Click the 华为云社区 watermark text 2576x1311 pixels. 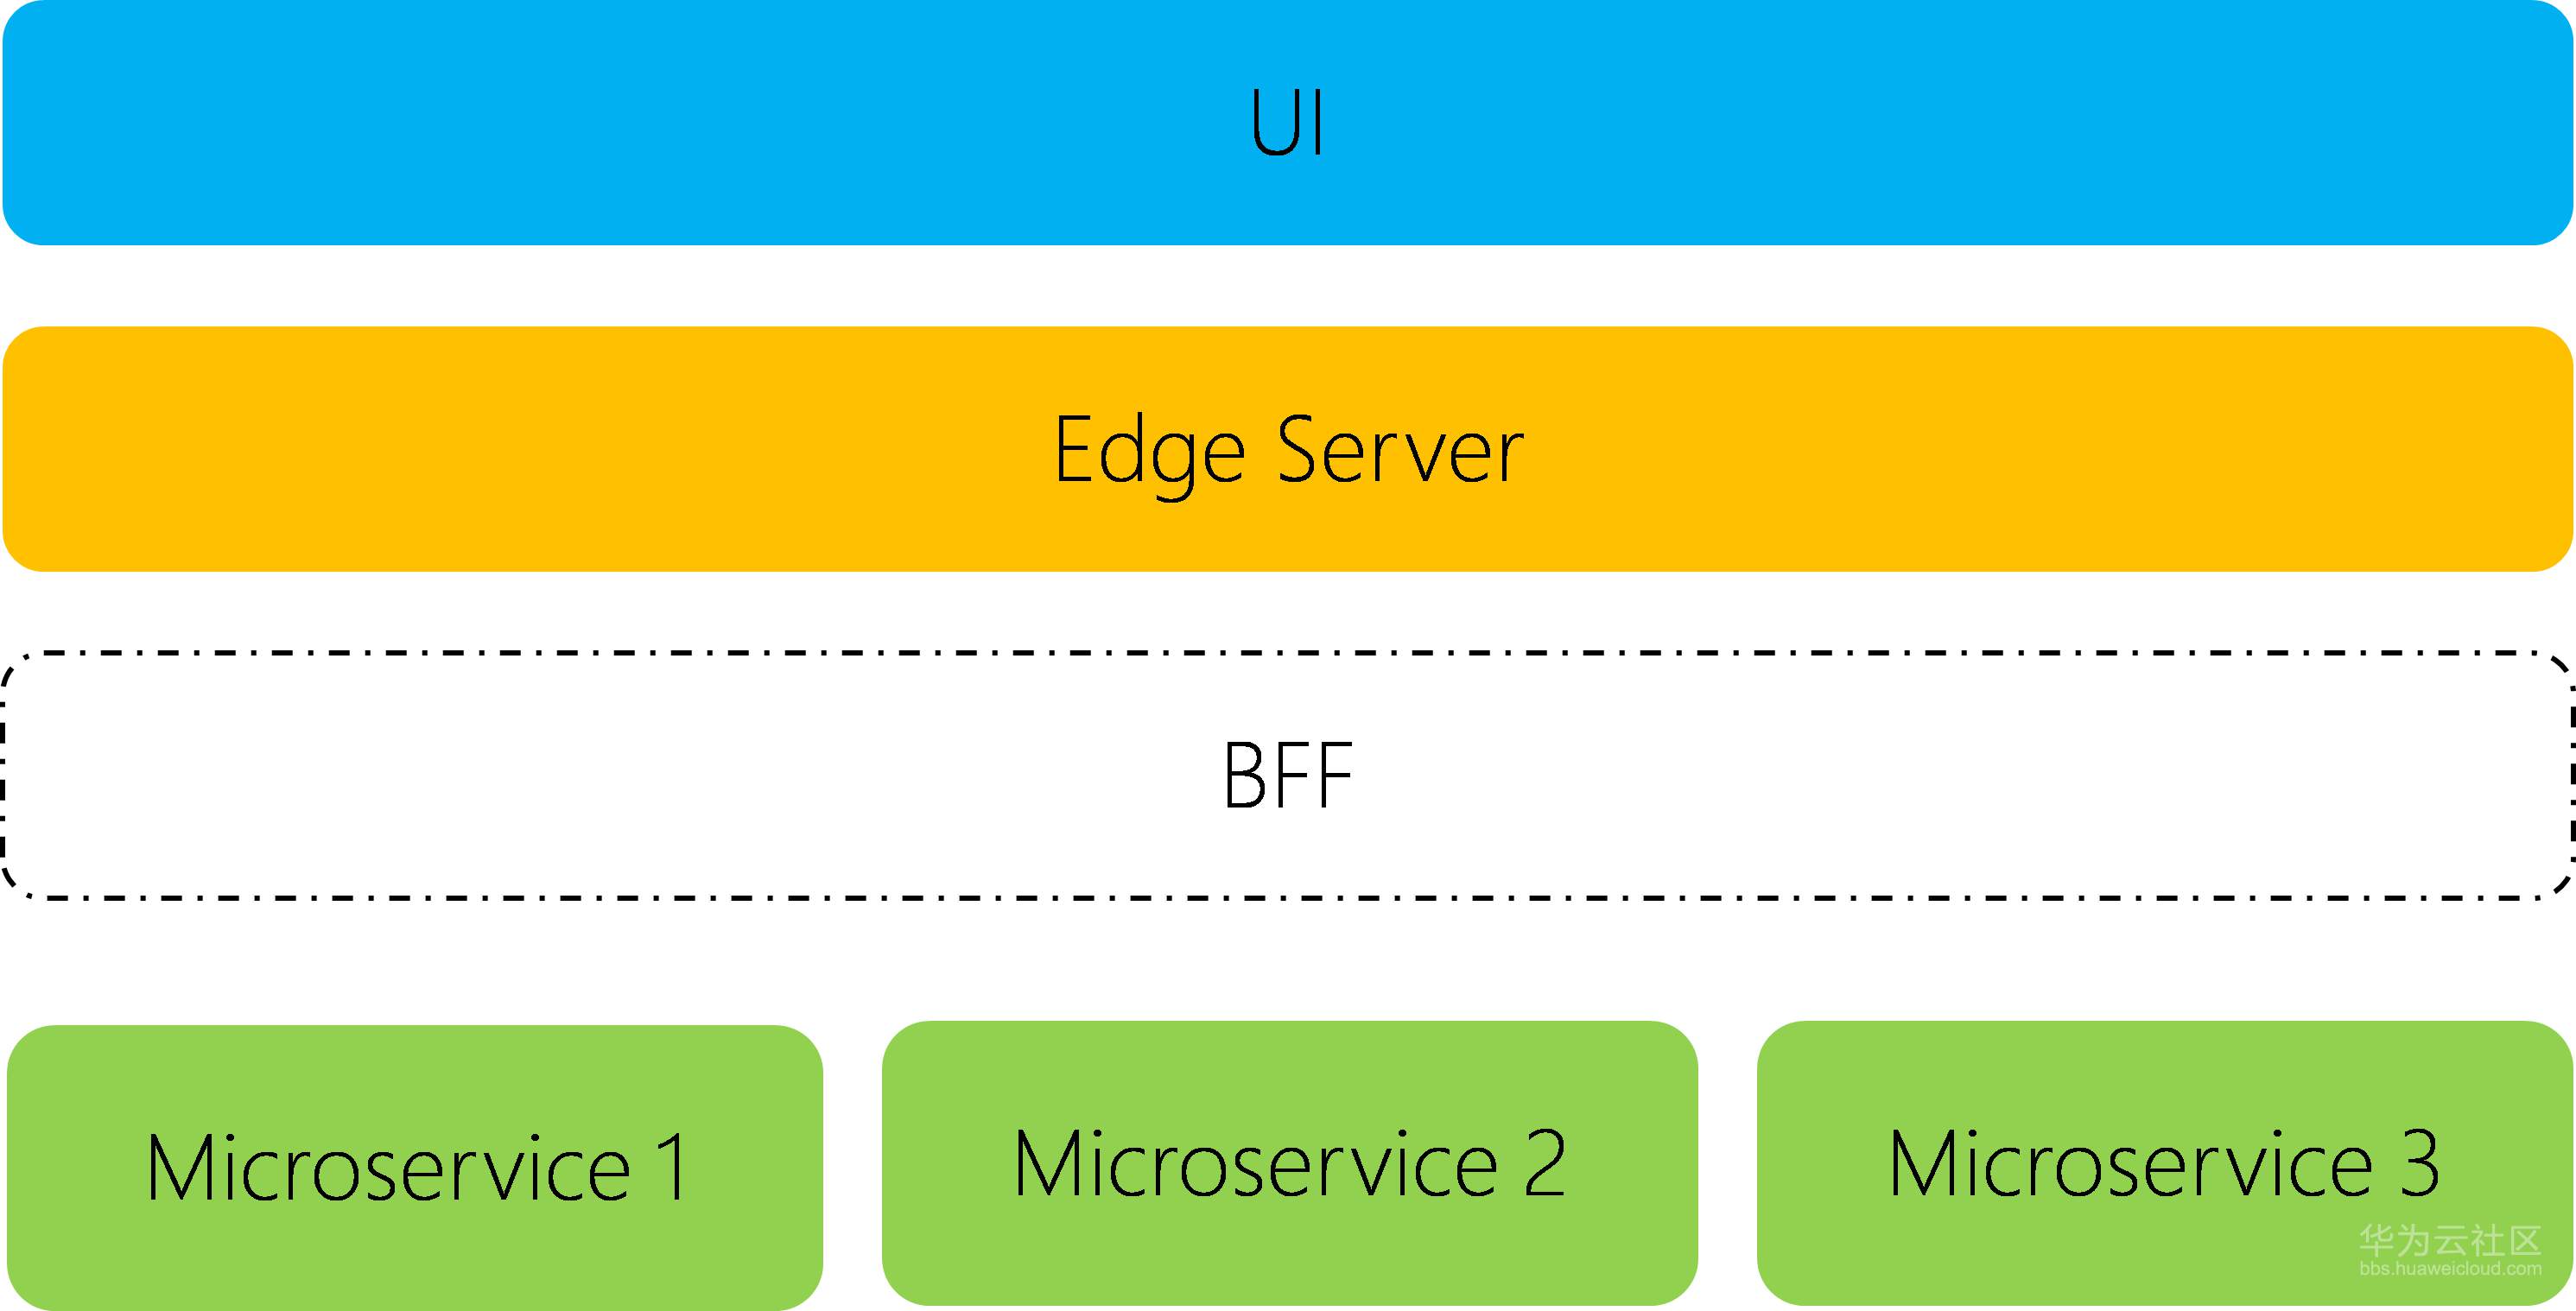[x=2450, y=1241]
